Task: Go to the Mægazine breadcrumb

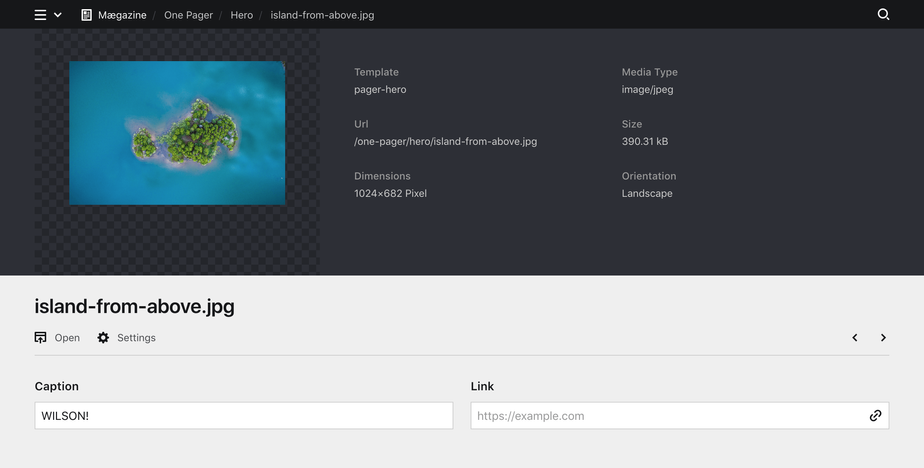Action: click(122, 15)
